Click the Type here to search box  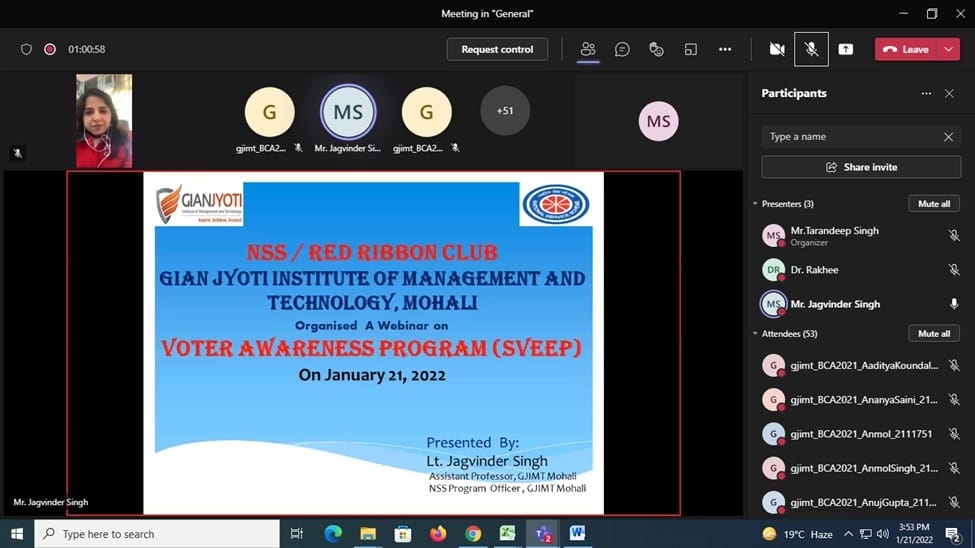[157, 534]
